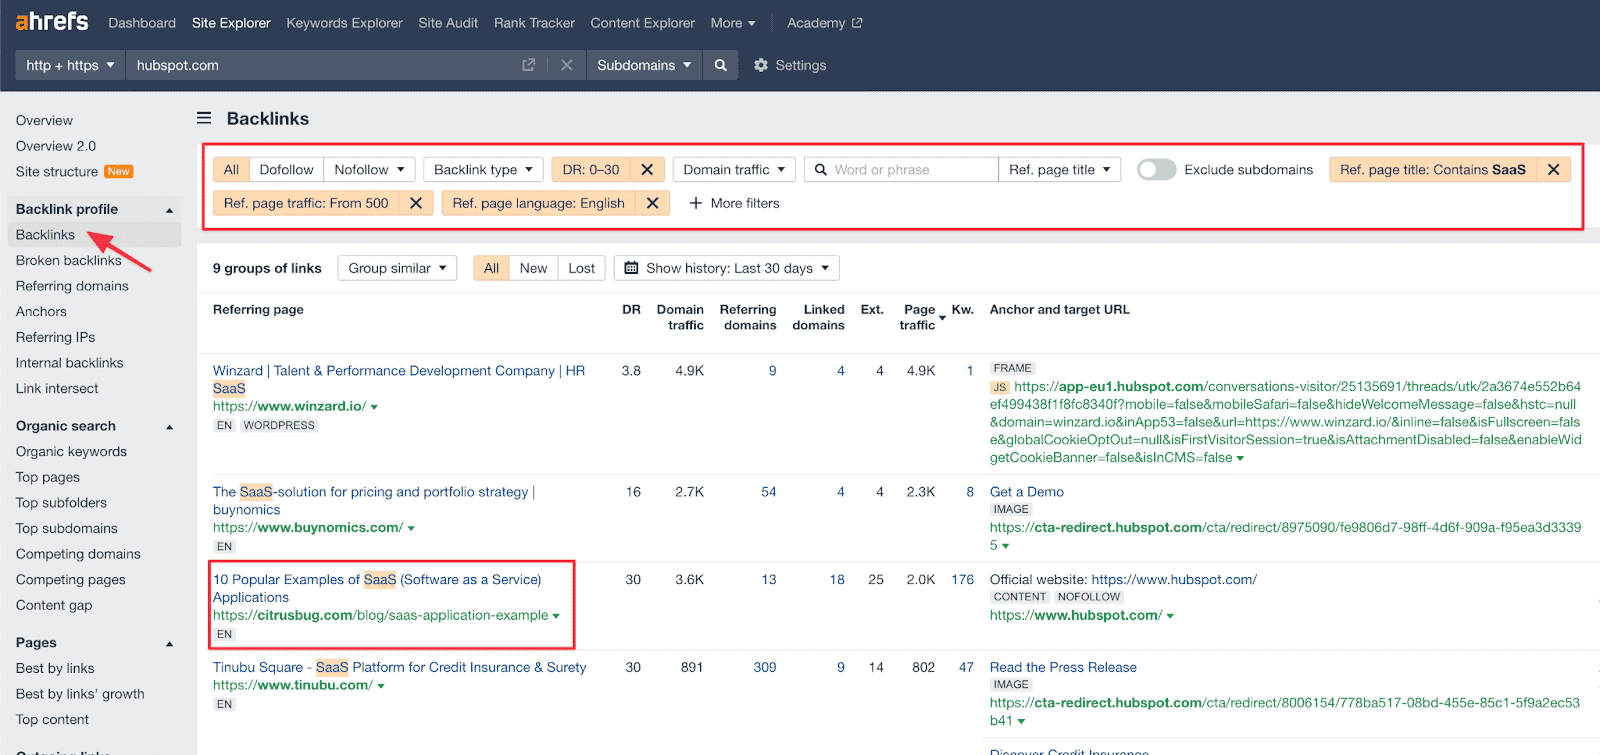Expand www.hubspot.com target URL caret

[x=1170, y=616]
